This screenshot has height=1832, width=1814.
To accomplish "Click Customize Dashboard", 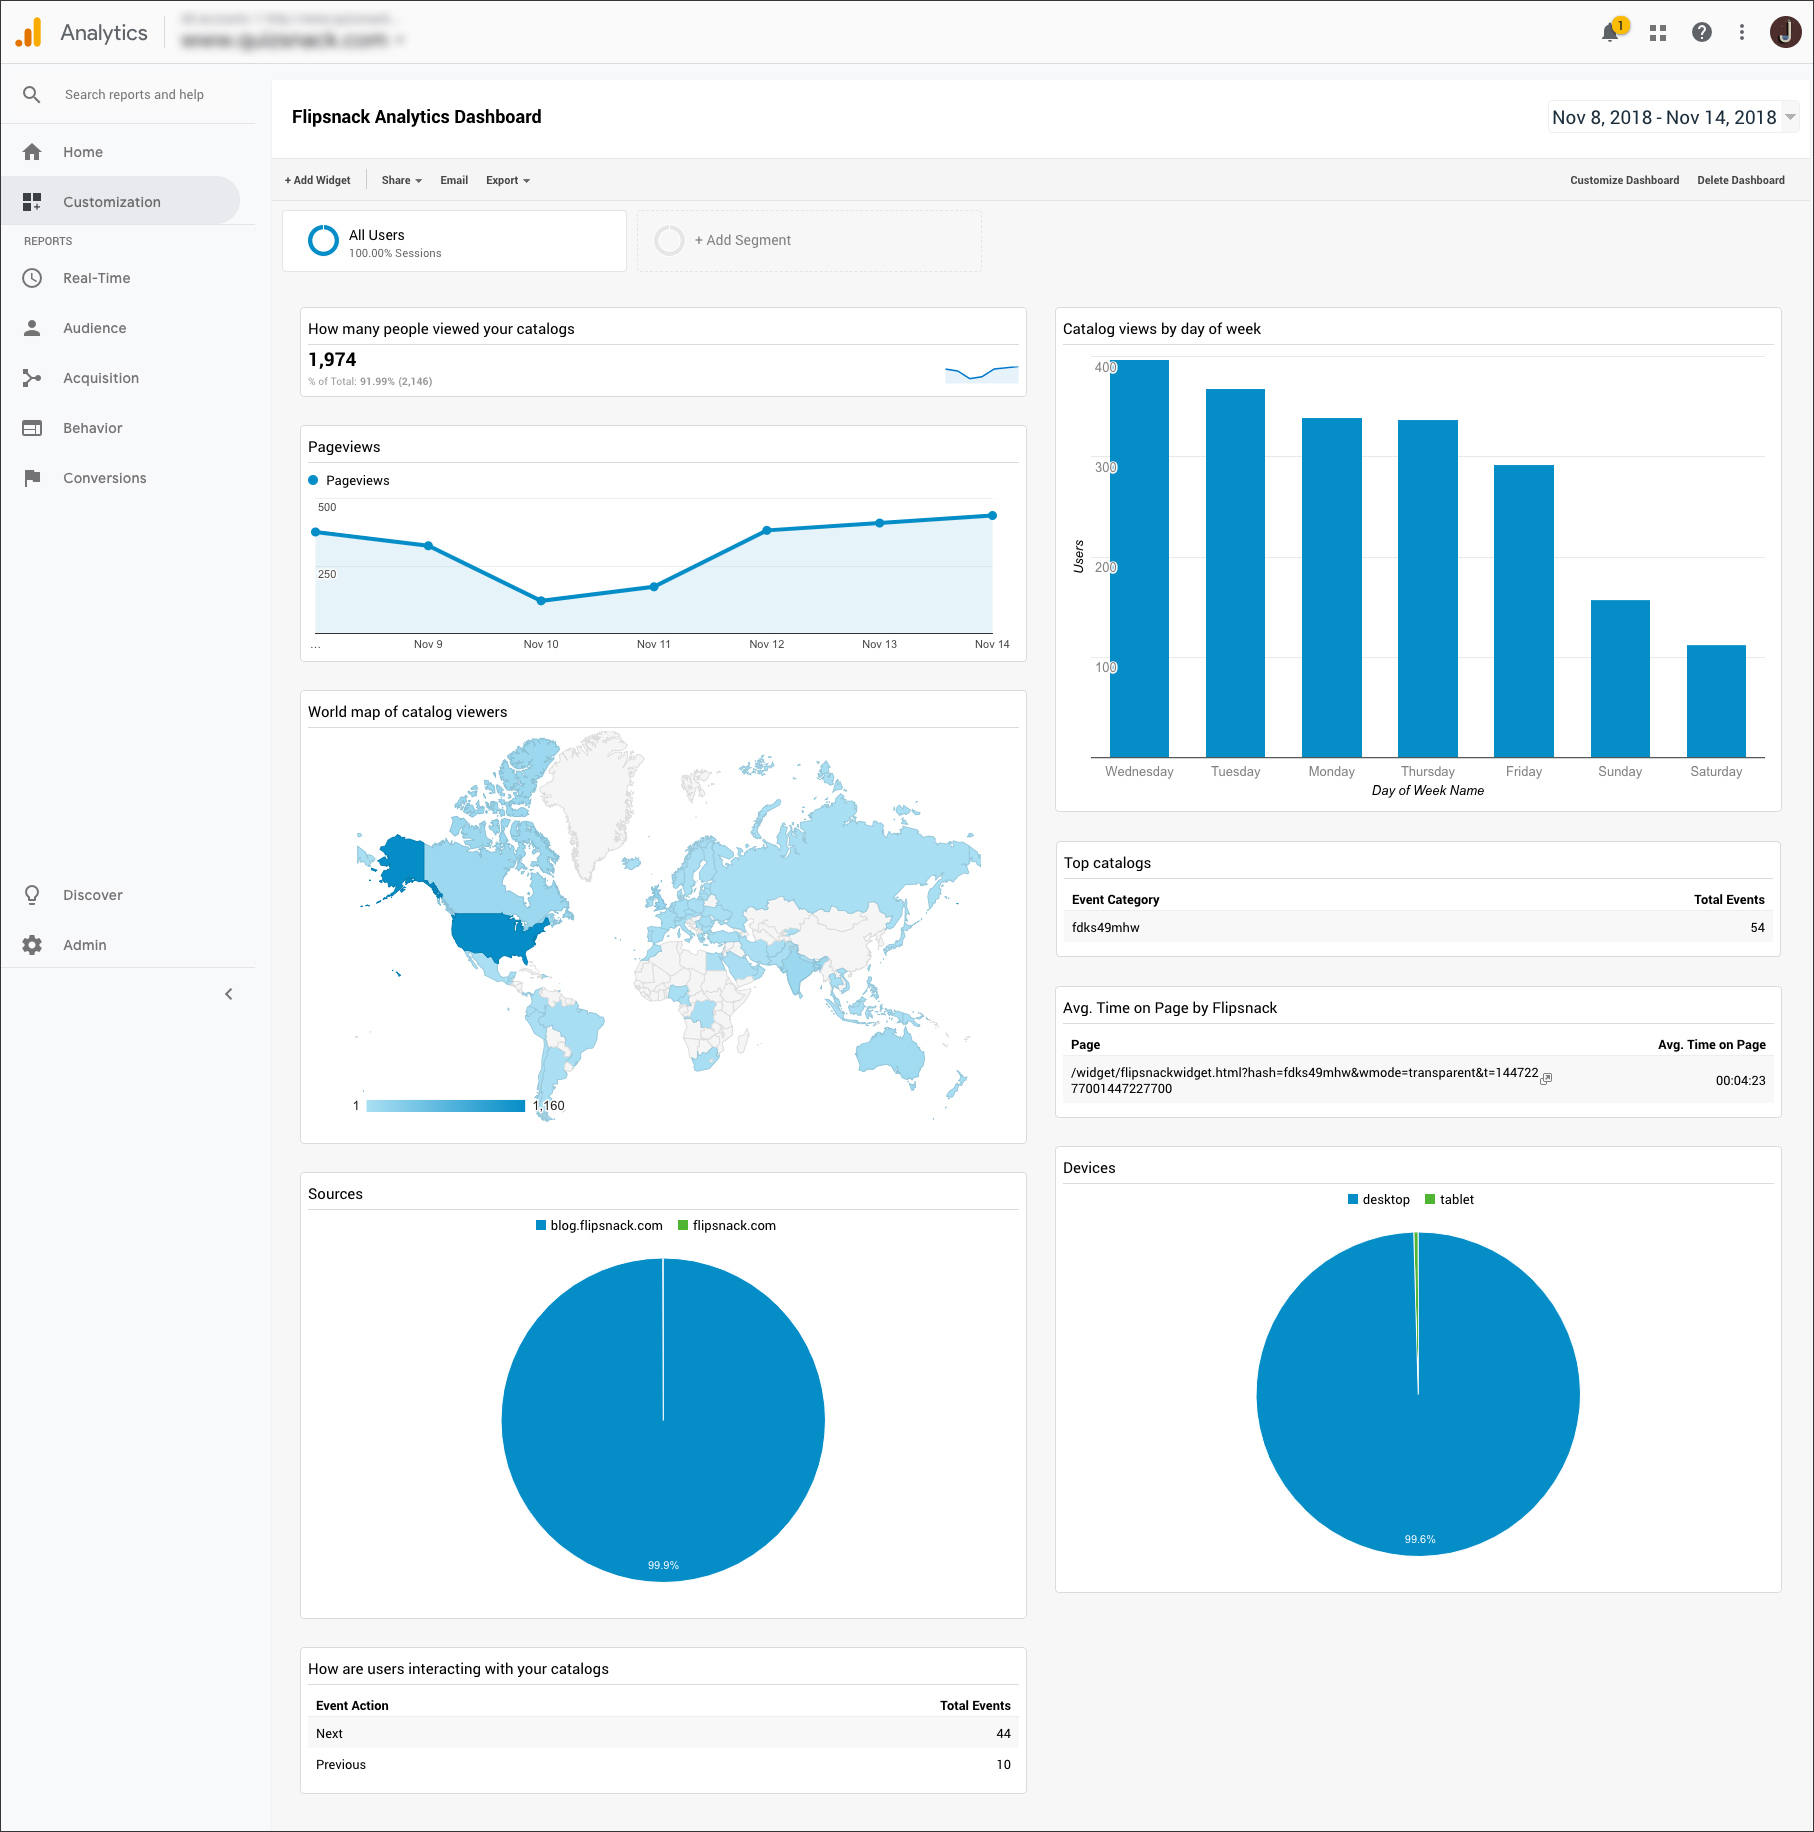I will [x=1624, y=180].
